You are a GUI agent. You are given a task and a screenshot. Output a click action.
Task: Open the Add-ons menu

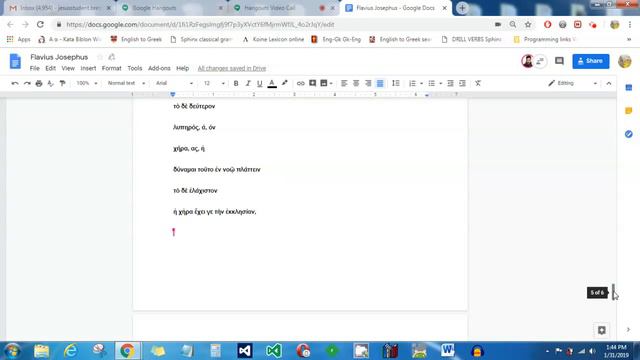159,68
